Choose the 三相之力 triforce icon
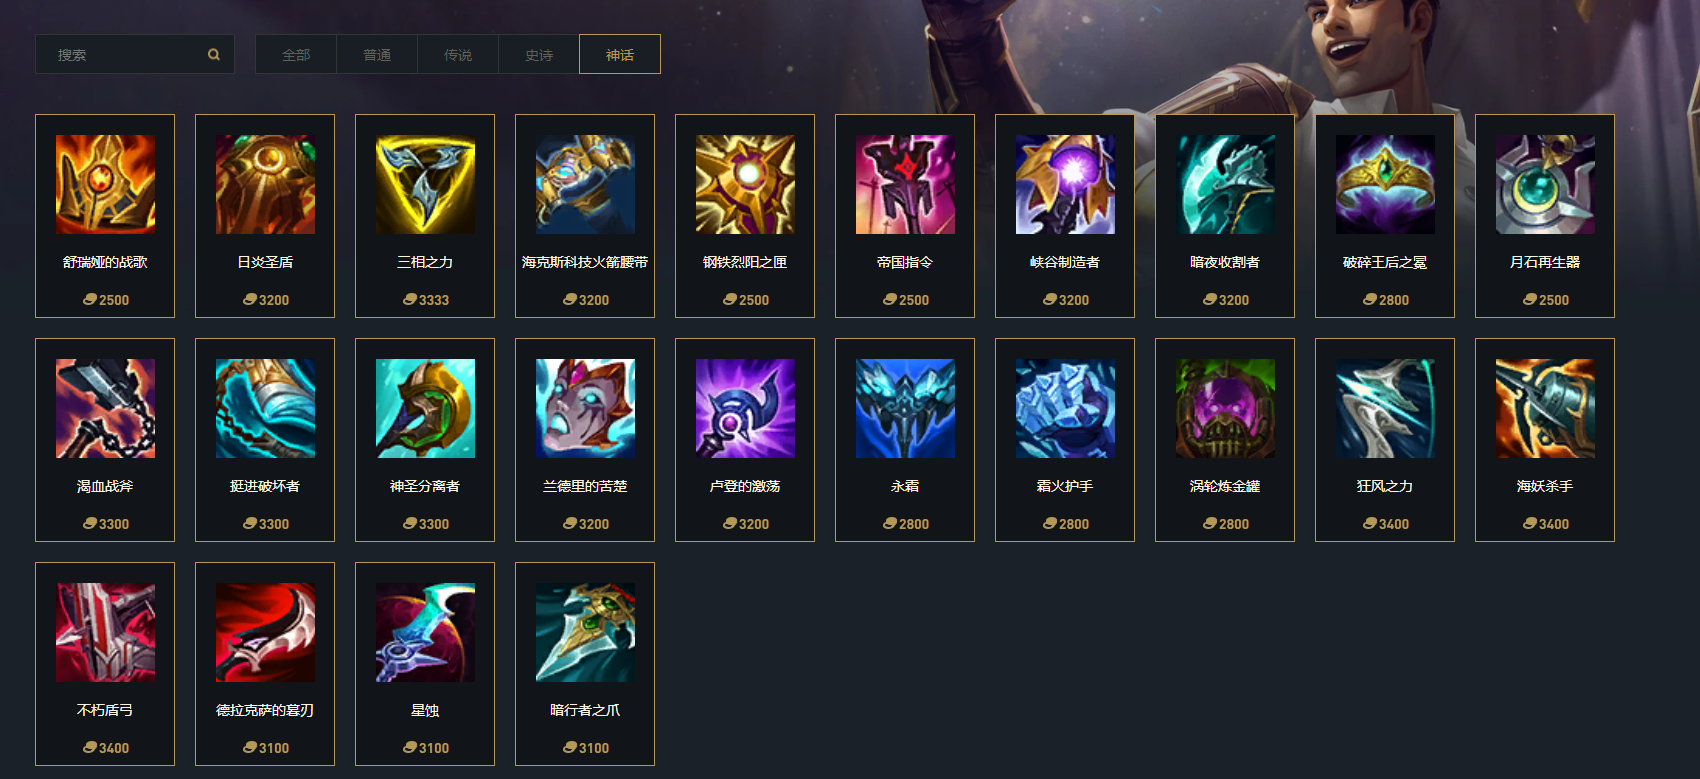The width and height of the screenshot is (1700, 779). 425,185
